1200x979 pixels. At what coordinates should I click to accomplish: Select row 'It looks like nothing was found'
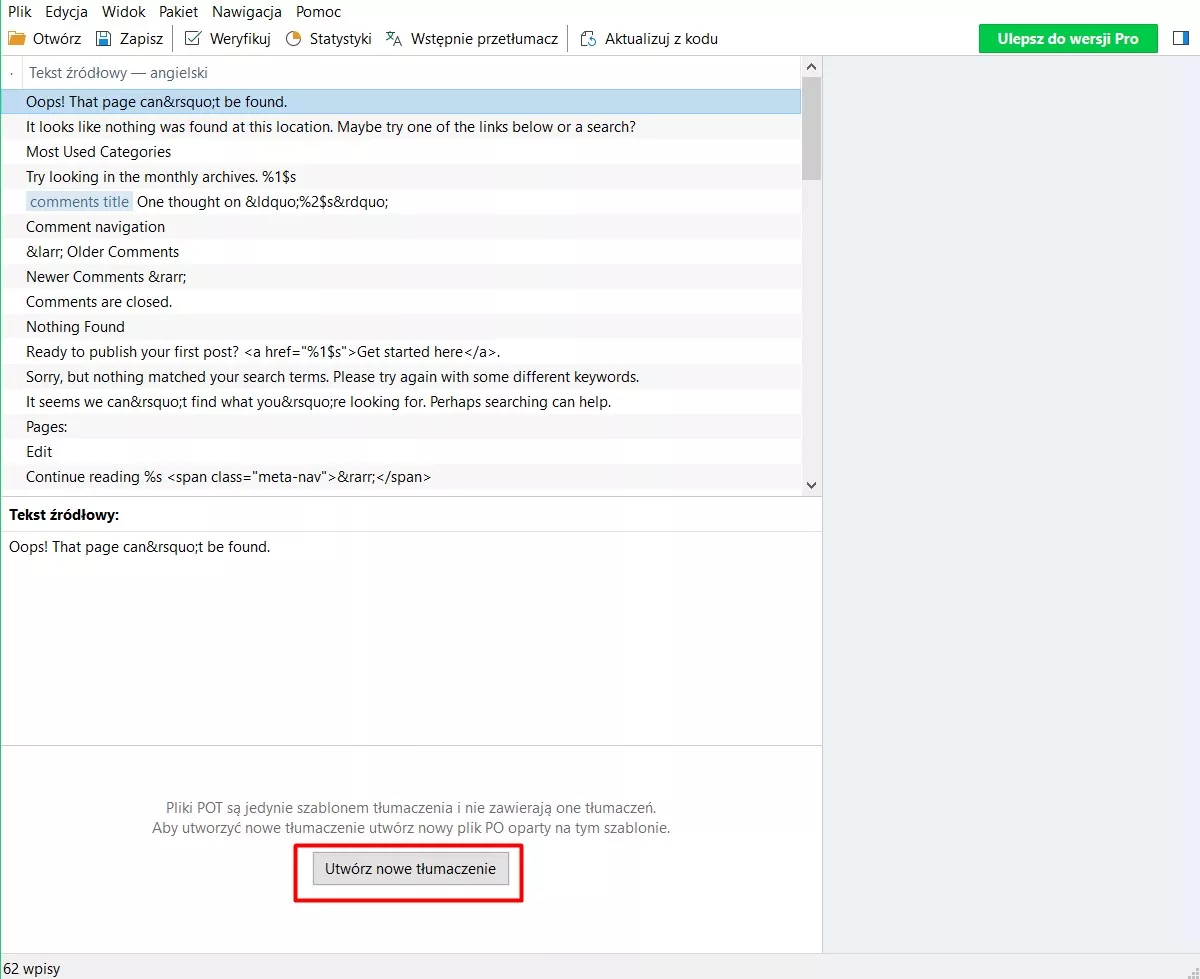(x=401, y=127)
